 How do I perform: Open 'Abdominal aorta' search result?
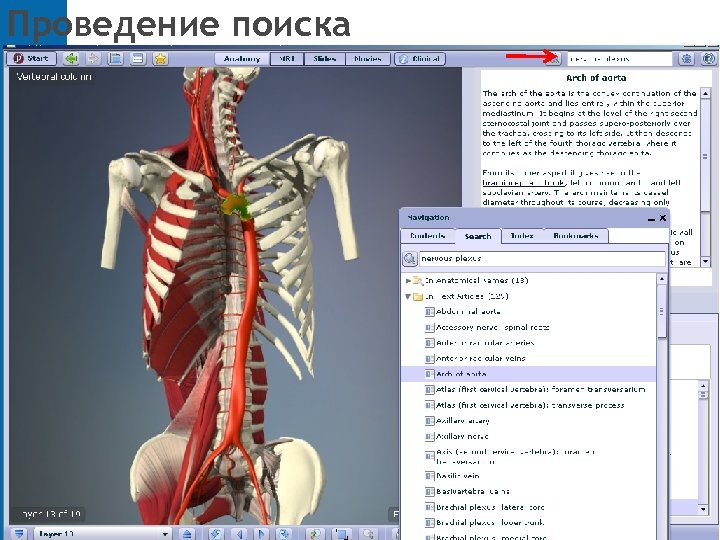coord(468,312)
